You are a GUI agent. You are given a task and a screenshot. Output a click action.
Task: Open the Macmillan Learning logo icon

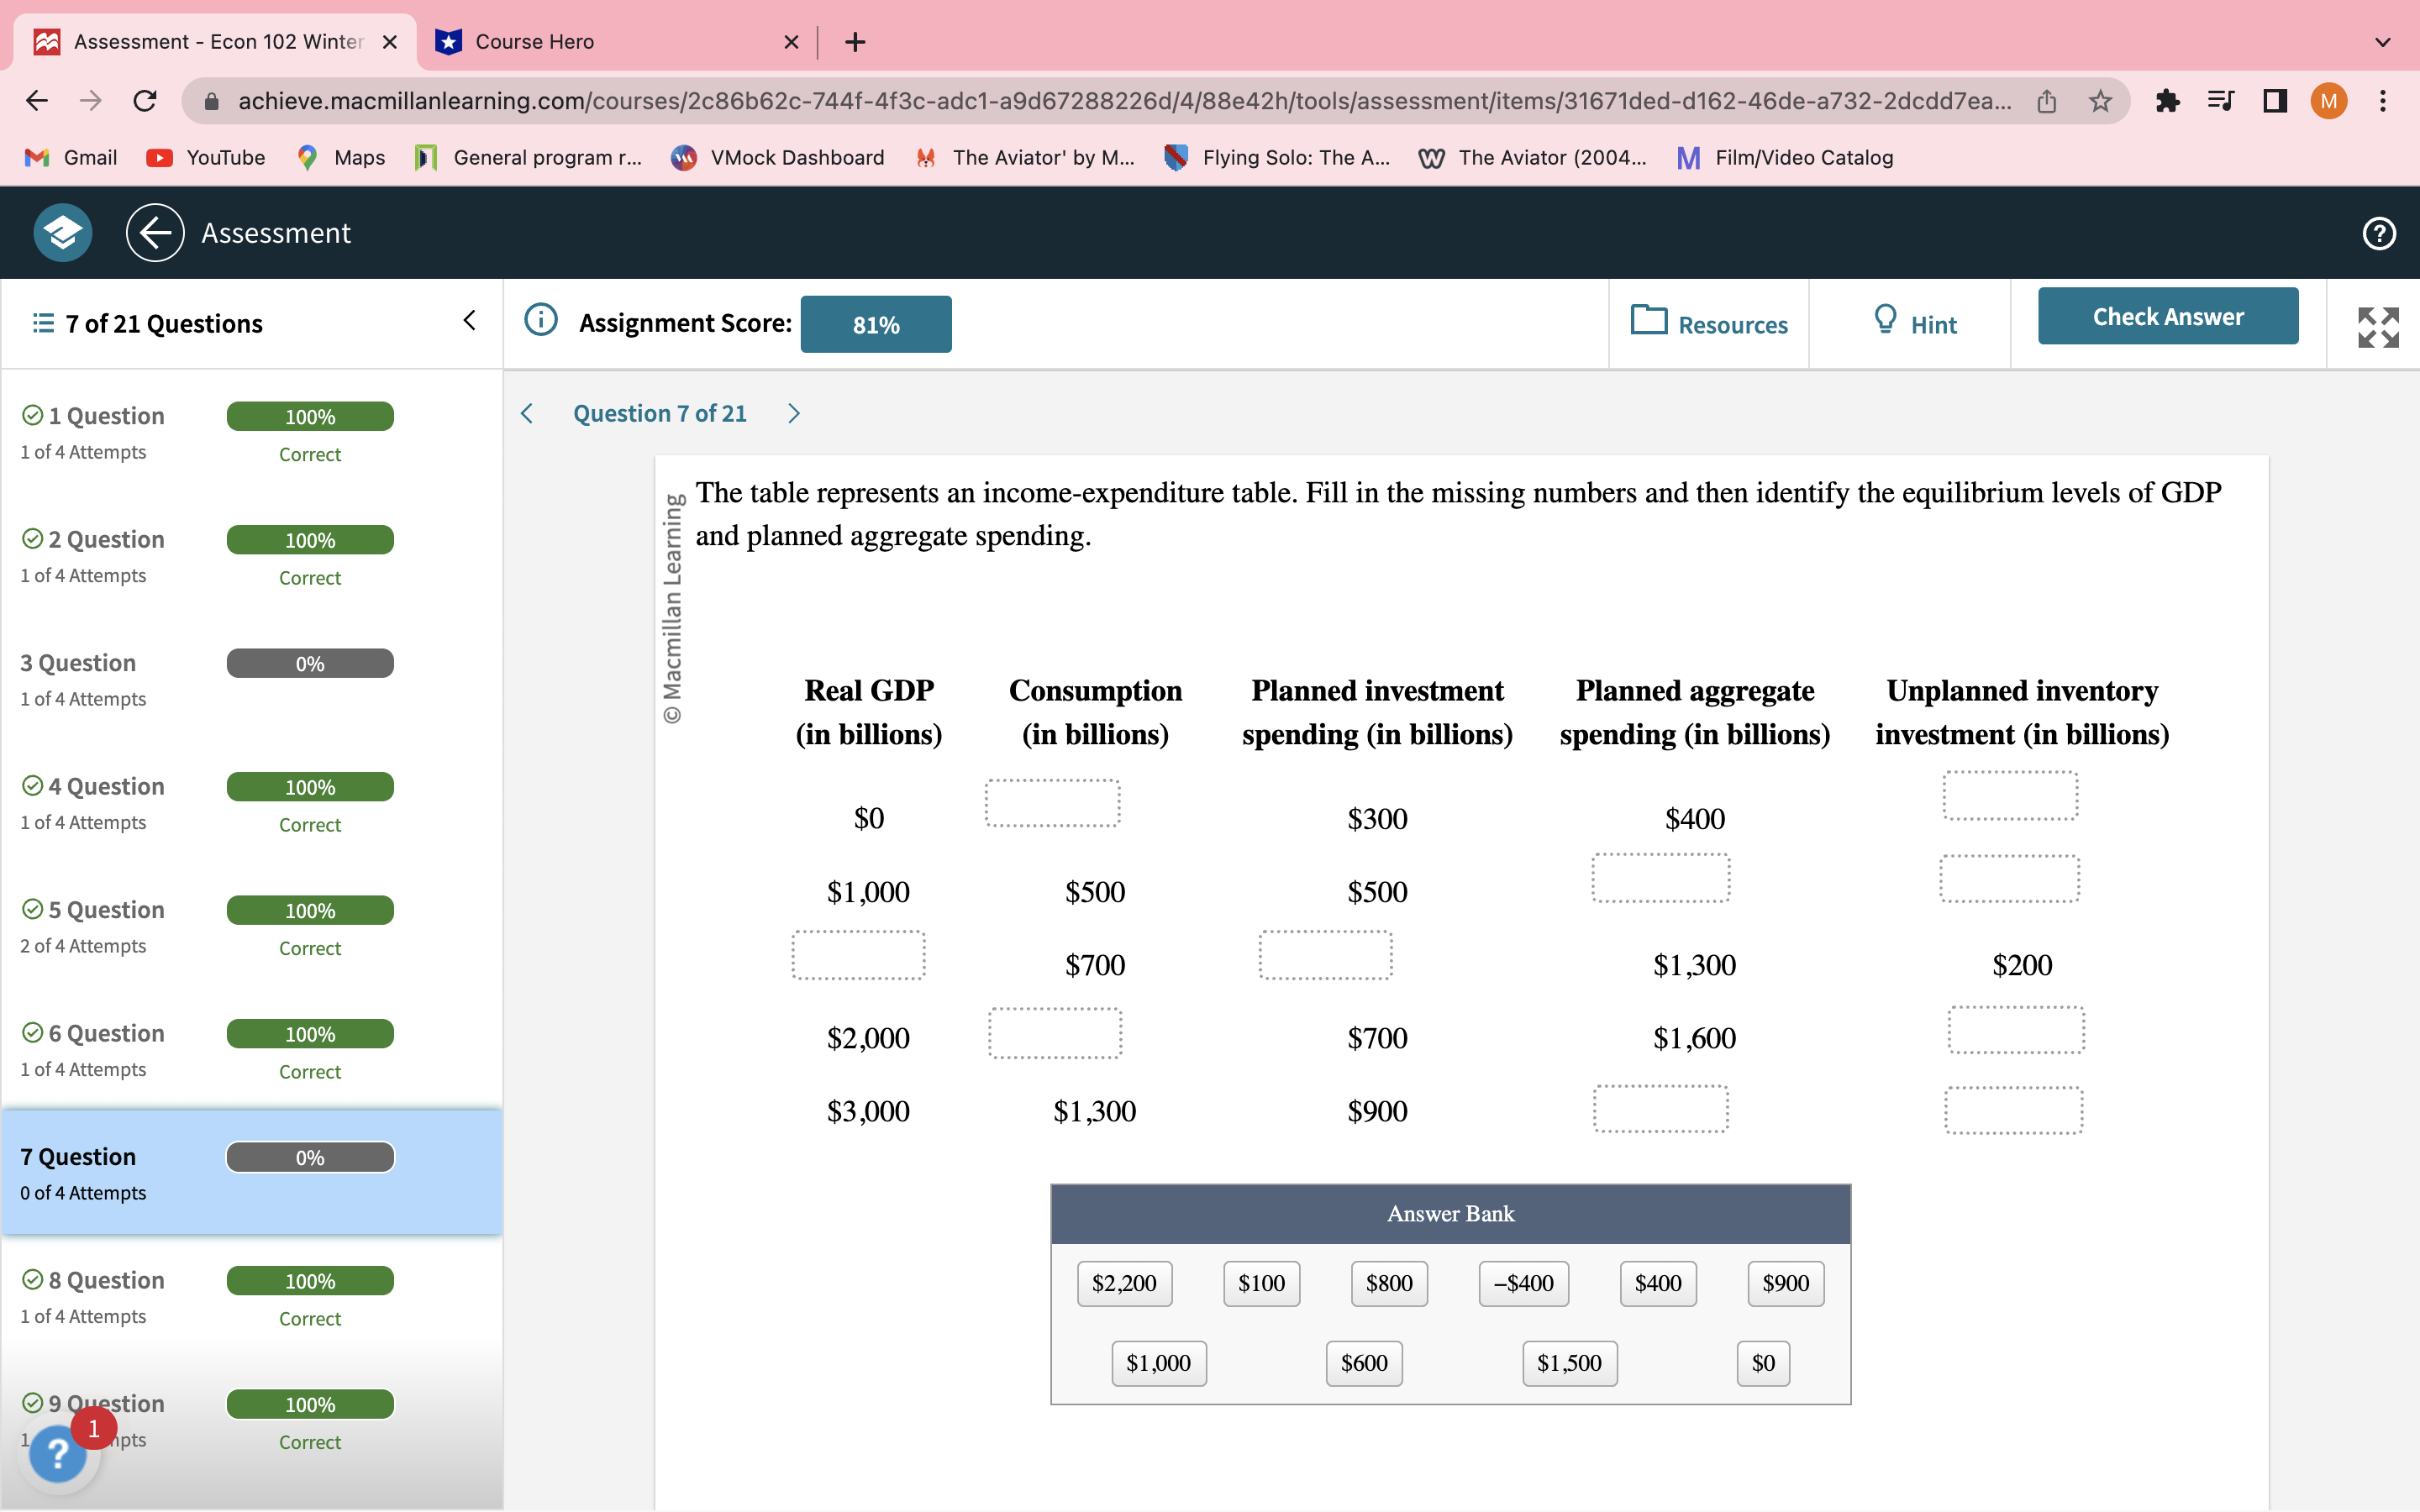coord(61,232)
